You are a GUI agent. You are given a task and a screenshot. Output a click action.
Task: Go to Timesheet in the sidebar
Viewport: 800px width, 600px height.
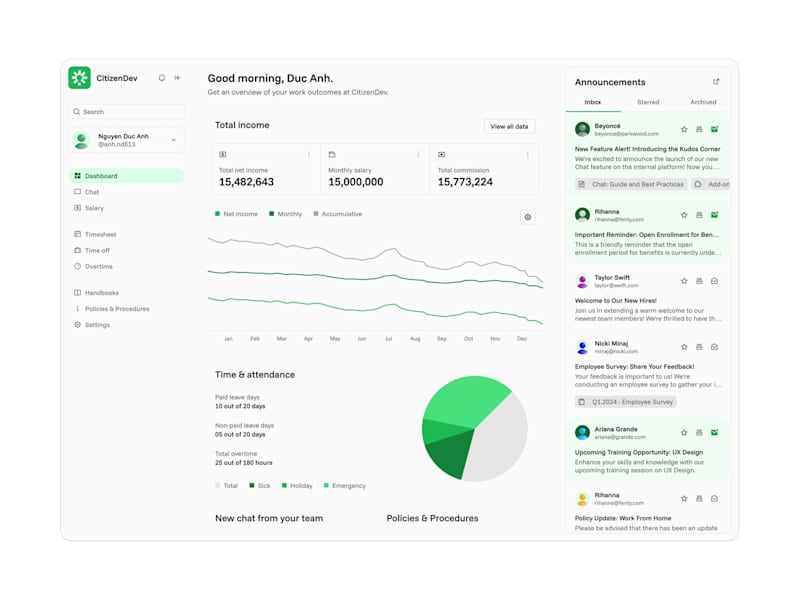click(x=95, y=234)
